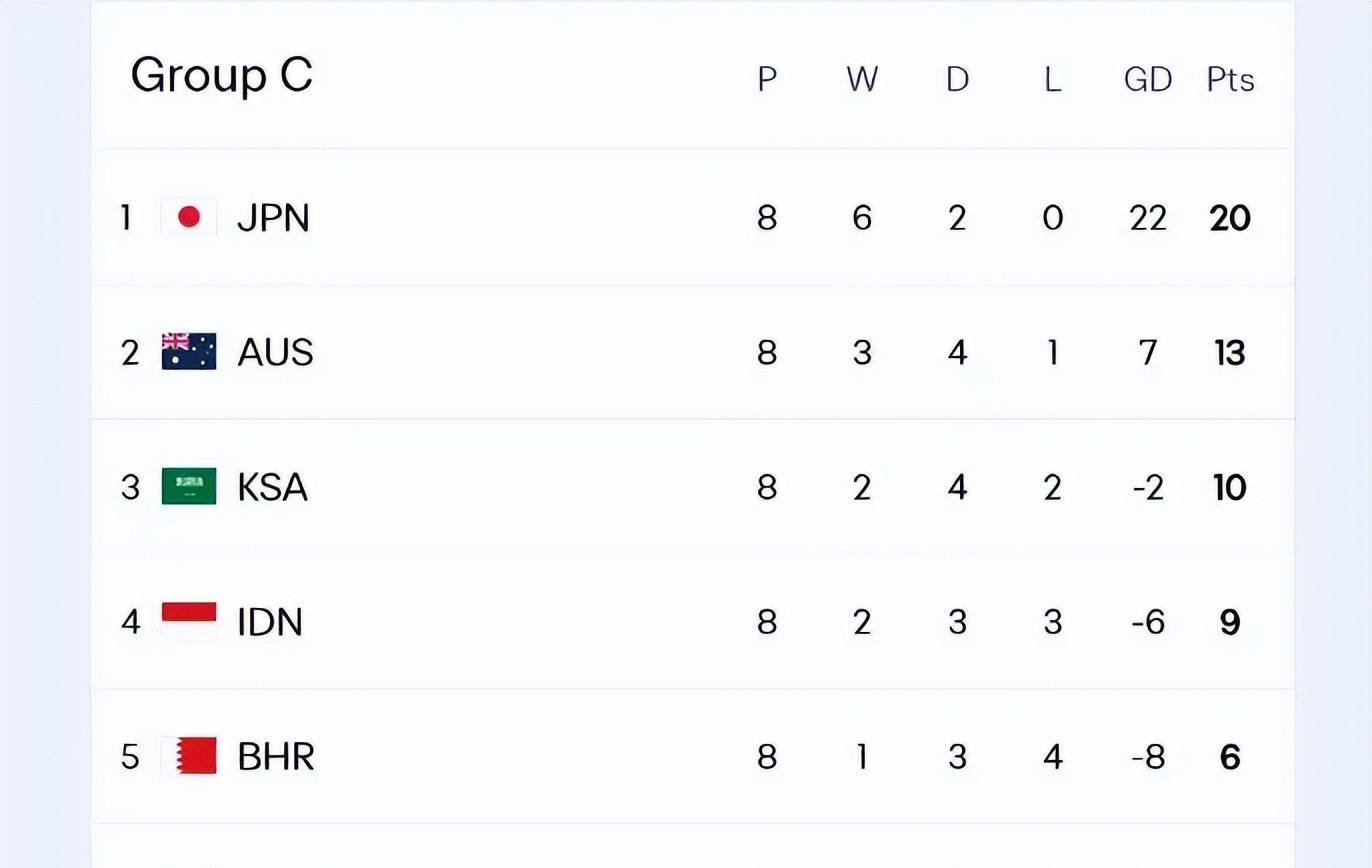This screenshot has height=868, width=1372.
Task: Click Australia's goal difference of 7
Action: pos(1147,352)
